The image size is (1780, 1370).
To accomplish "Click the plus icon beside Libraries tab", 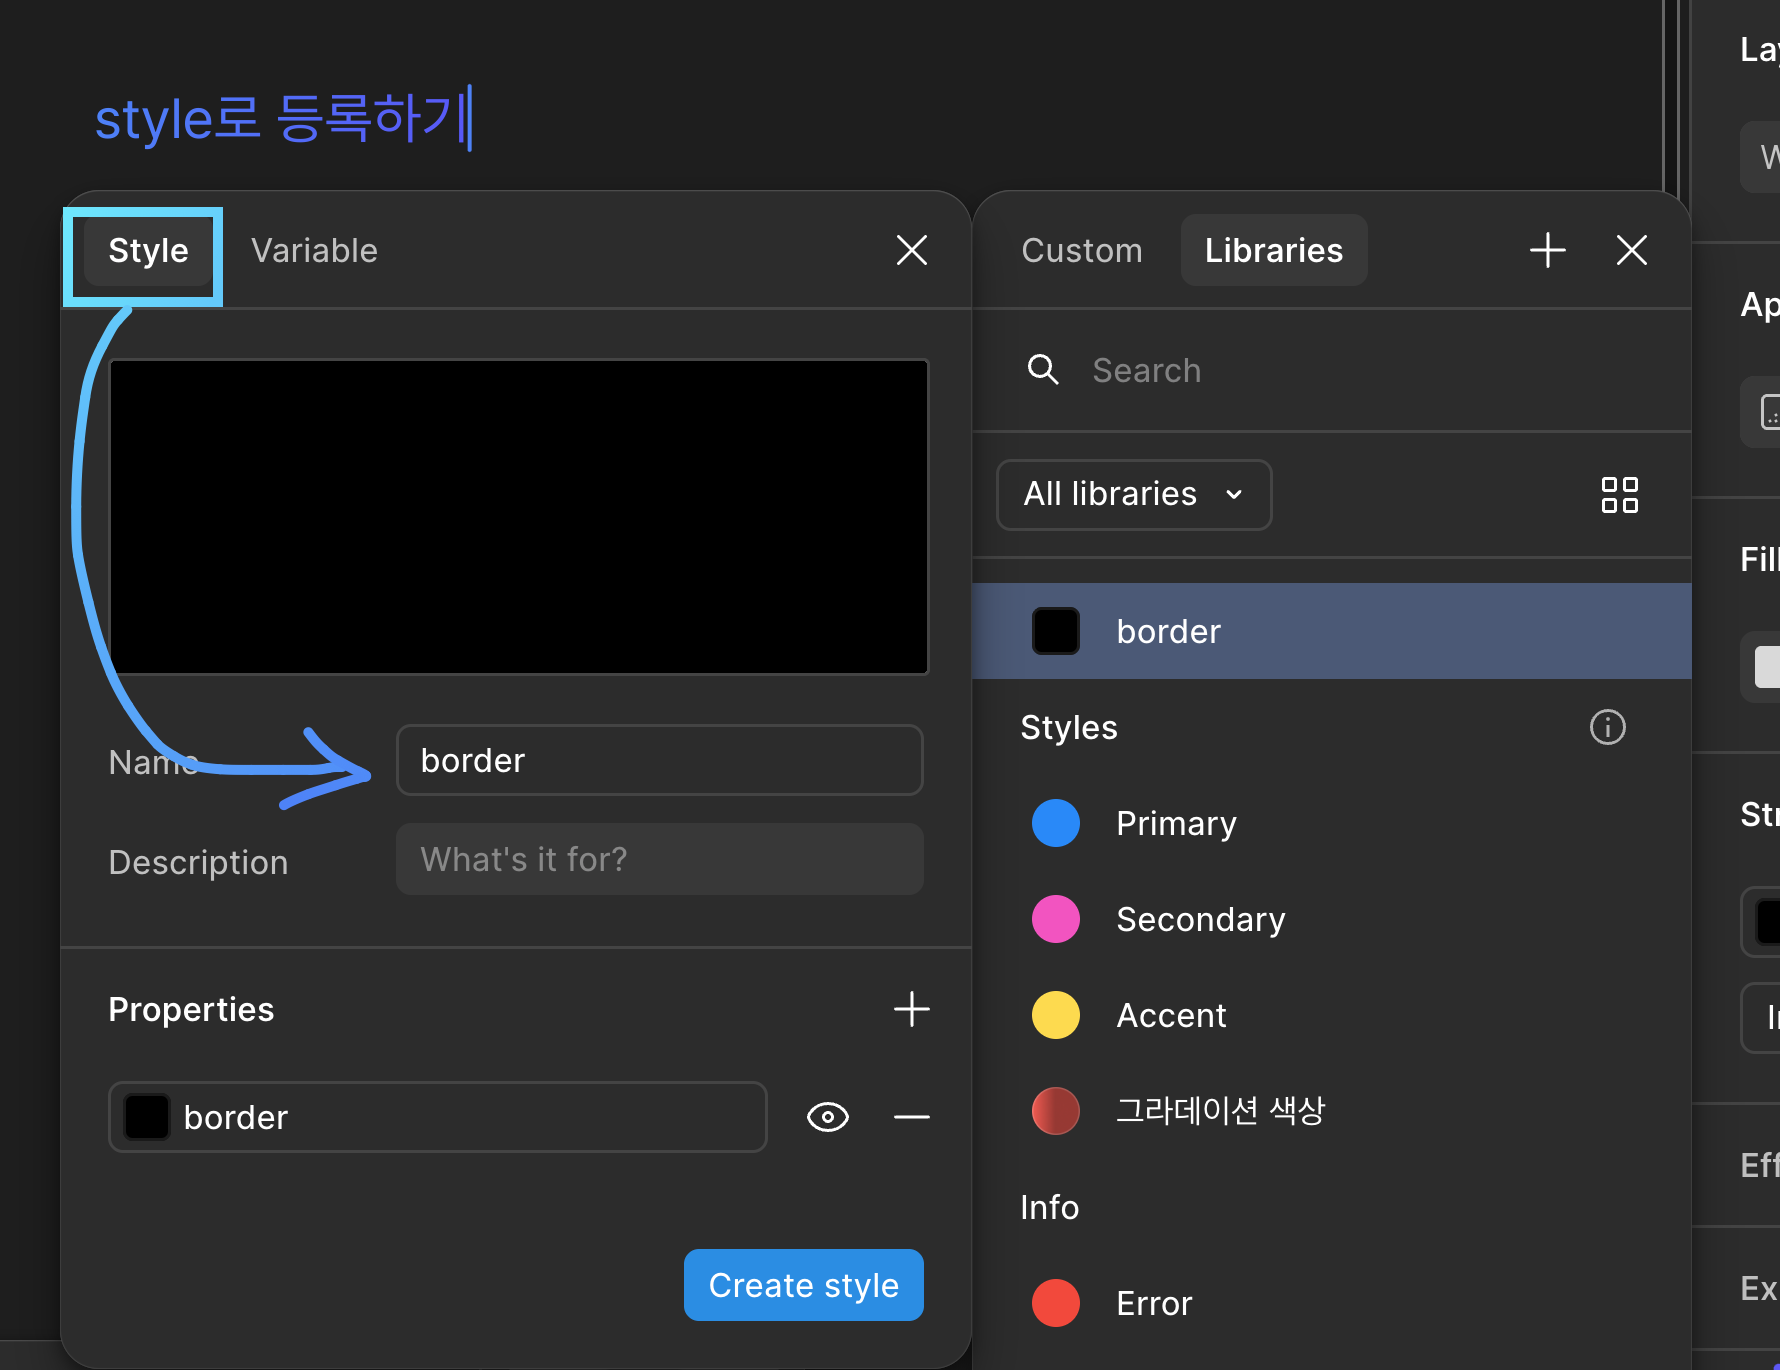I will tap(1547, 250).
